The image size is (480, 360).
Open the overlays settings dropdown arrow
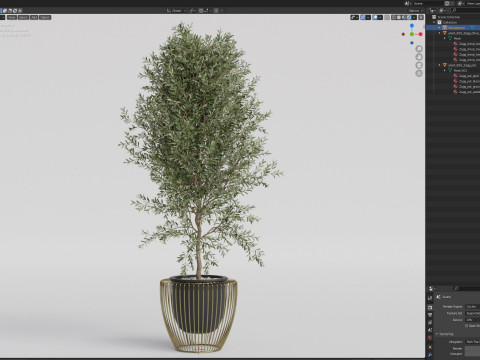point(380,17)
